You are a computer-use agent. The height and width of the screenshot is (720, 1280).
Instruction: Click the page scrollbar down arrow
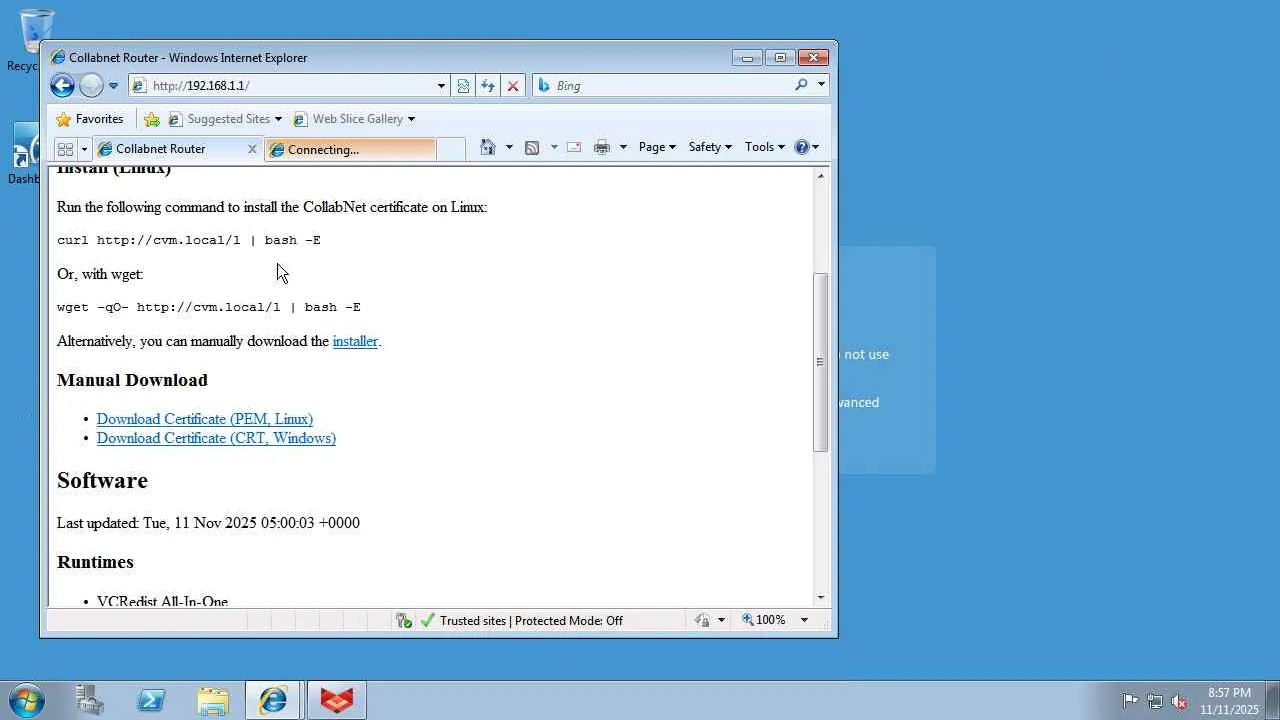tap(821, 598)
